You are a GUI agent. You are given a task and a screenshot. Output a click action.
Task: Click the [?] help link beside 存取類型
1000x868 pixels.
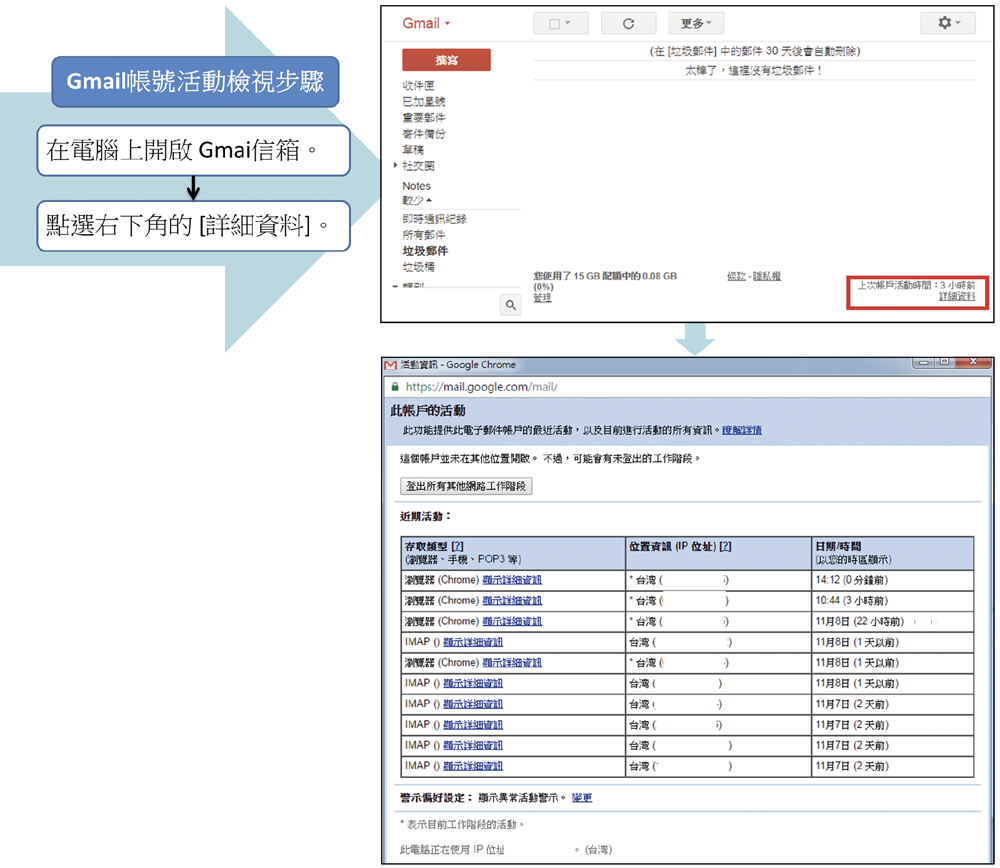click(457, 547)
